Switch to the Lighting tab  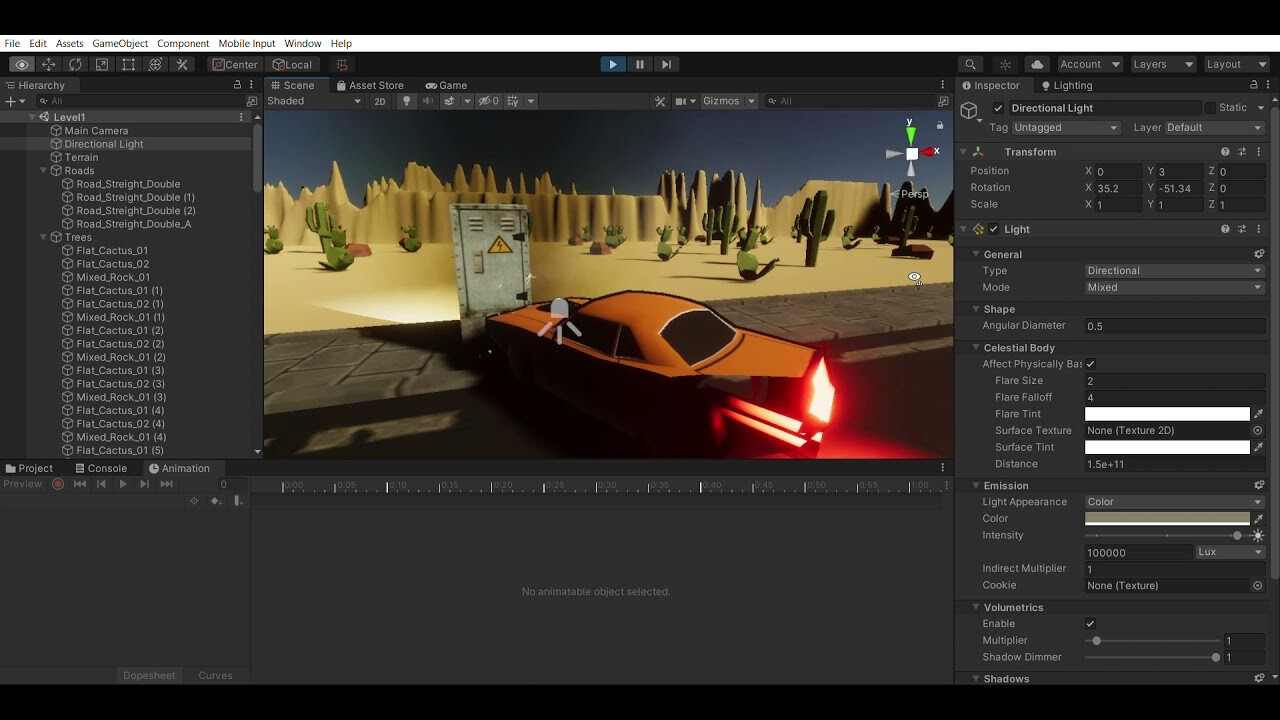(1066, 85)
